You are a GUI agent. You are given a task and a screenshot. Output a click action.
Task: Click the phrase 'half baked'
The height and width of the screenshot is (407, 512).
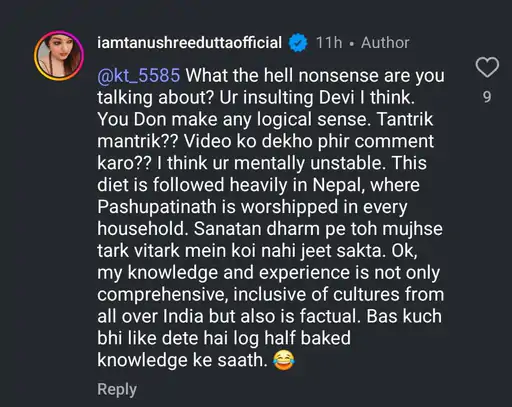(307, 338)
